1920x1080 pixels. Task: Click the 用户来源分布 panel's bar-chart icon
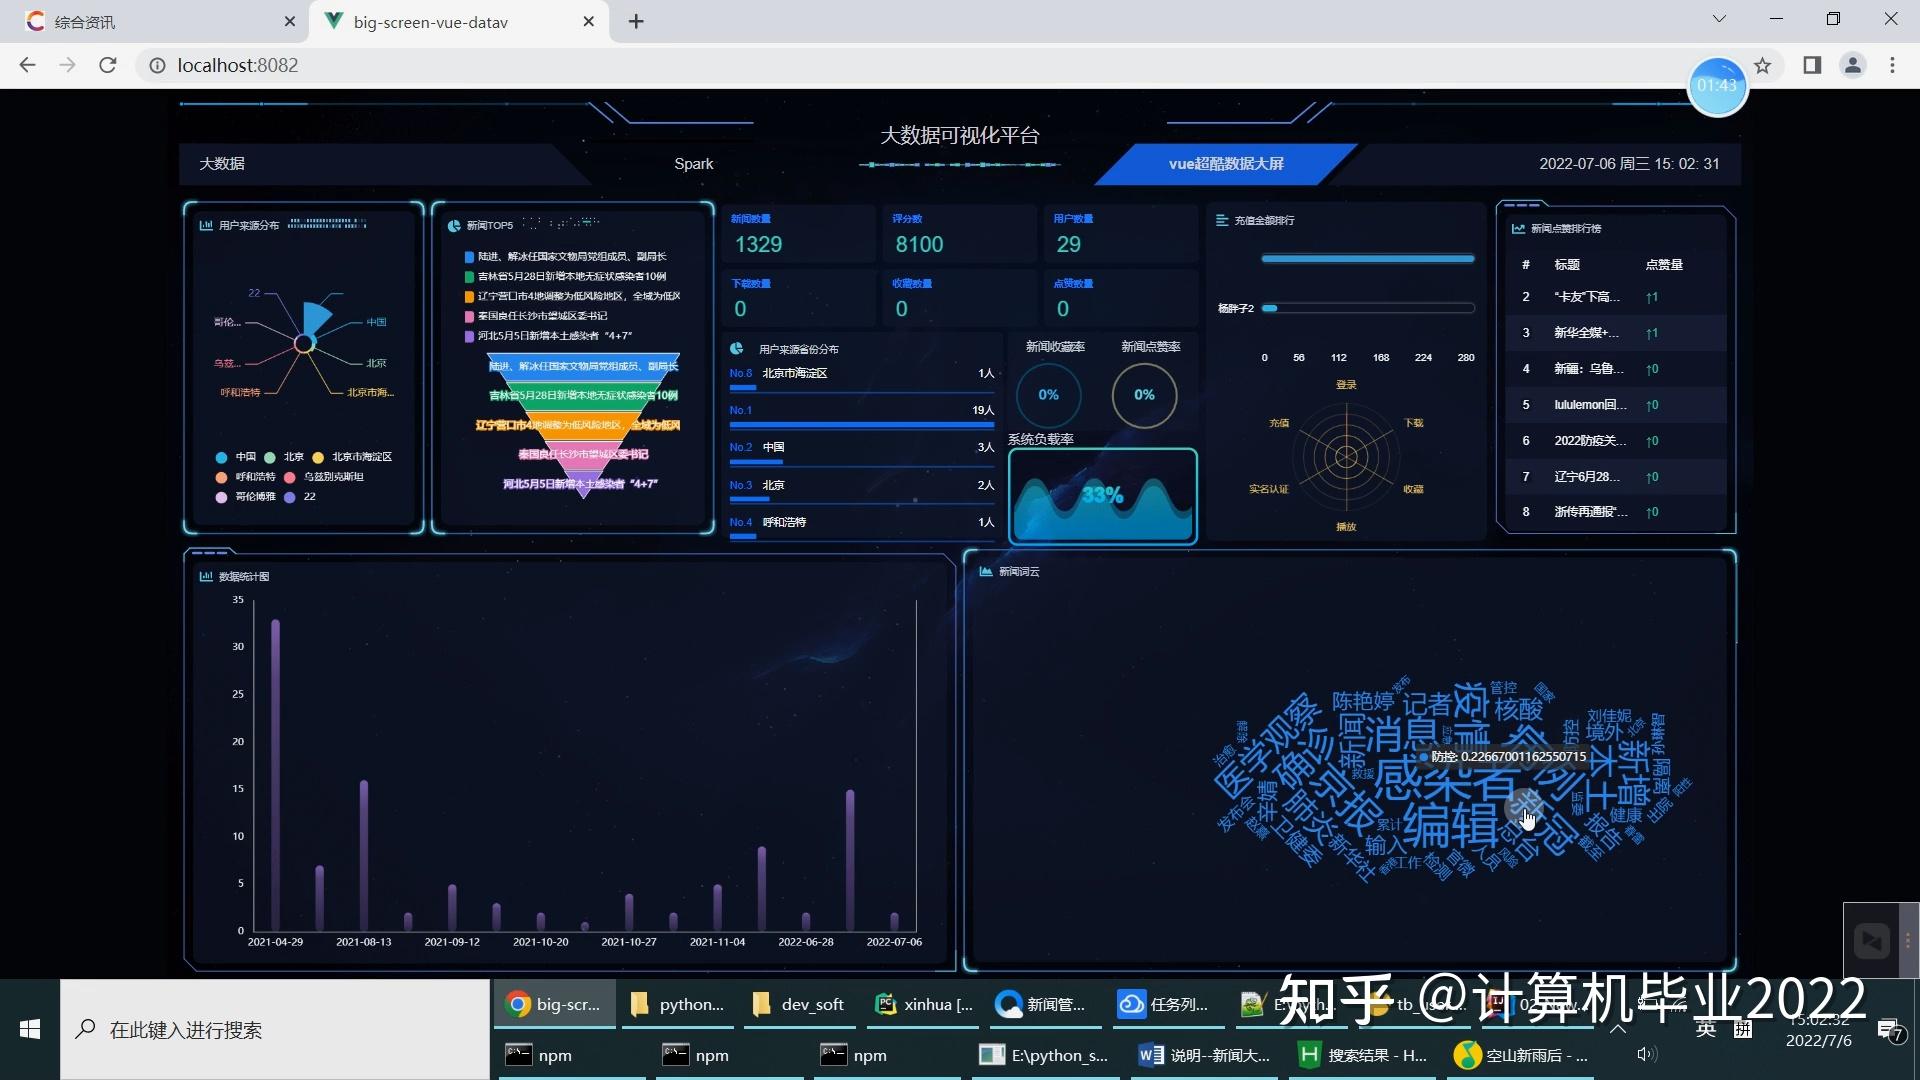pyautogui.click(x=207, y=225)
